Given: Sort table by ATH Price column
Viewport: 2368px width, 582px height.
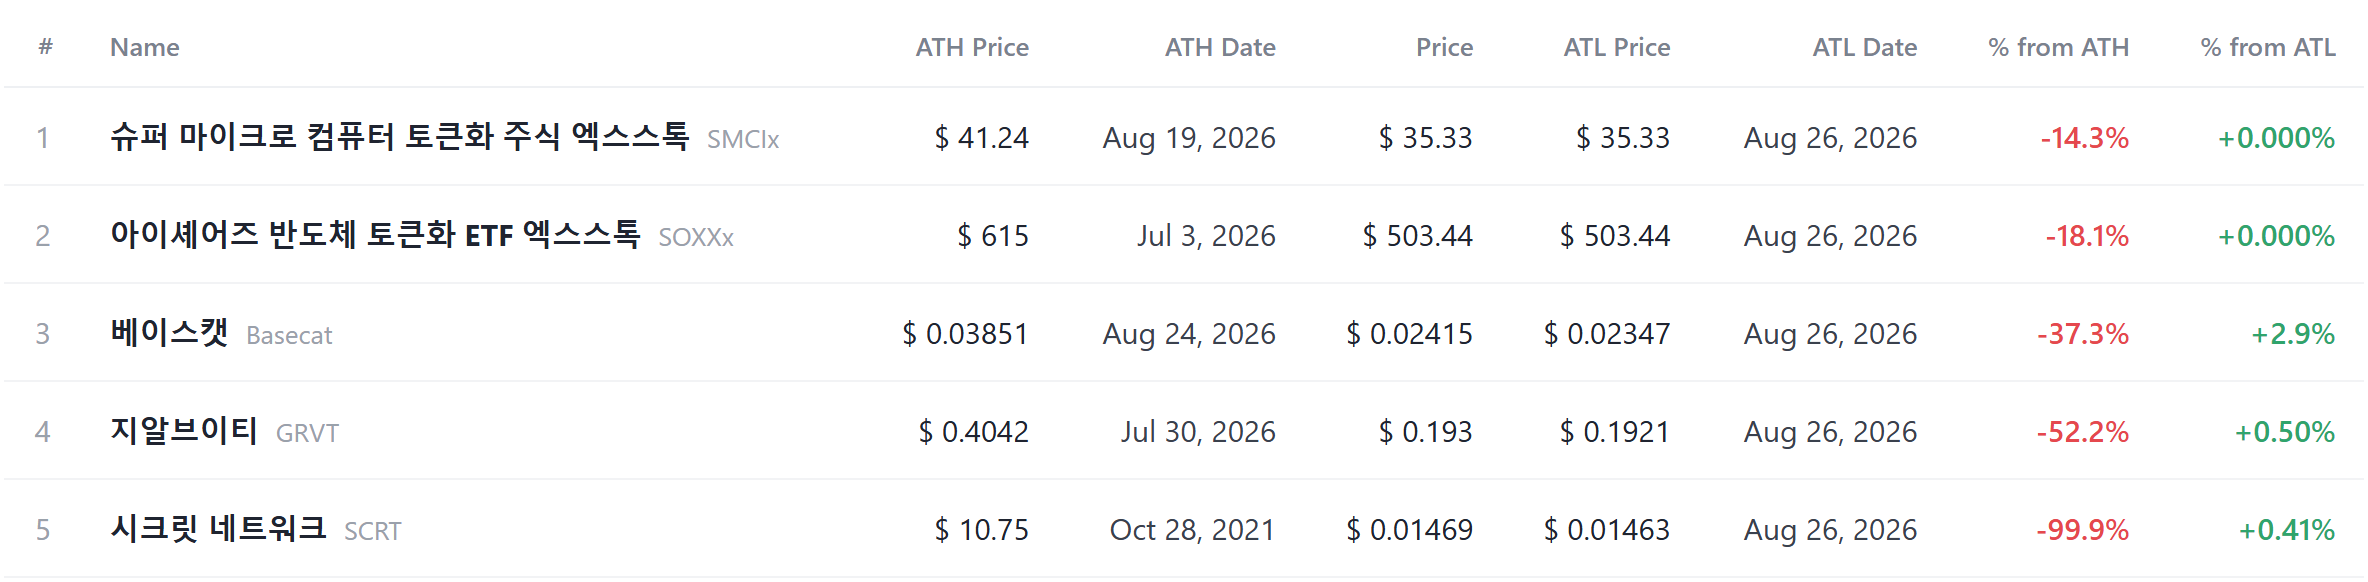Looking at the screenshot, I should click(x=972, y=47).
